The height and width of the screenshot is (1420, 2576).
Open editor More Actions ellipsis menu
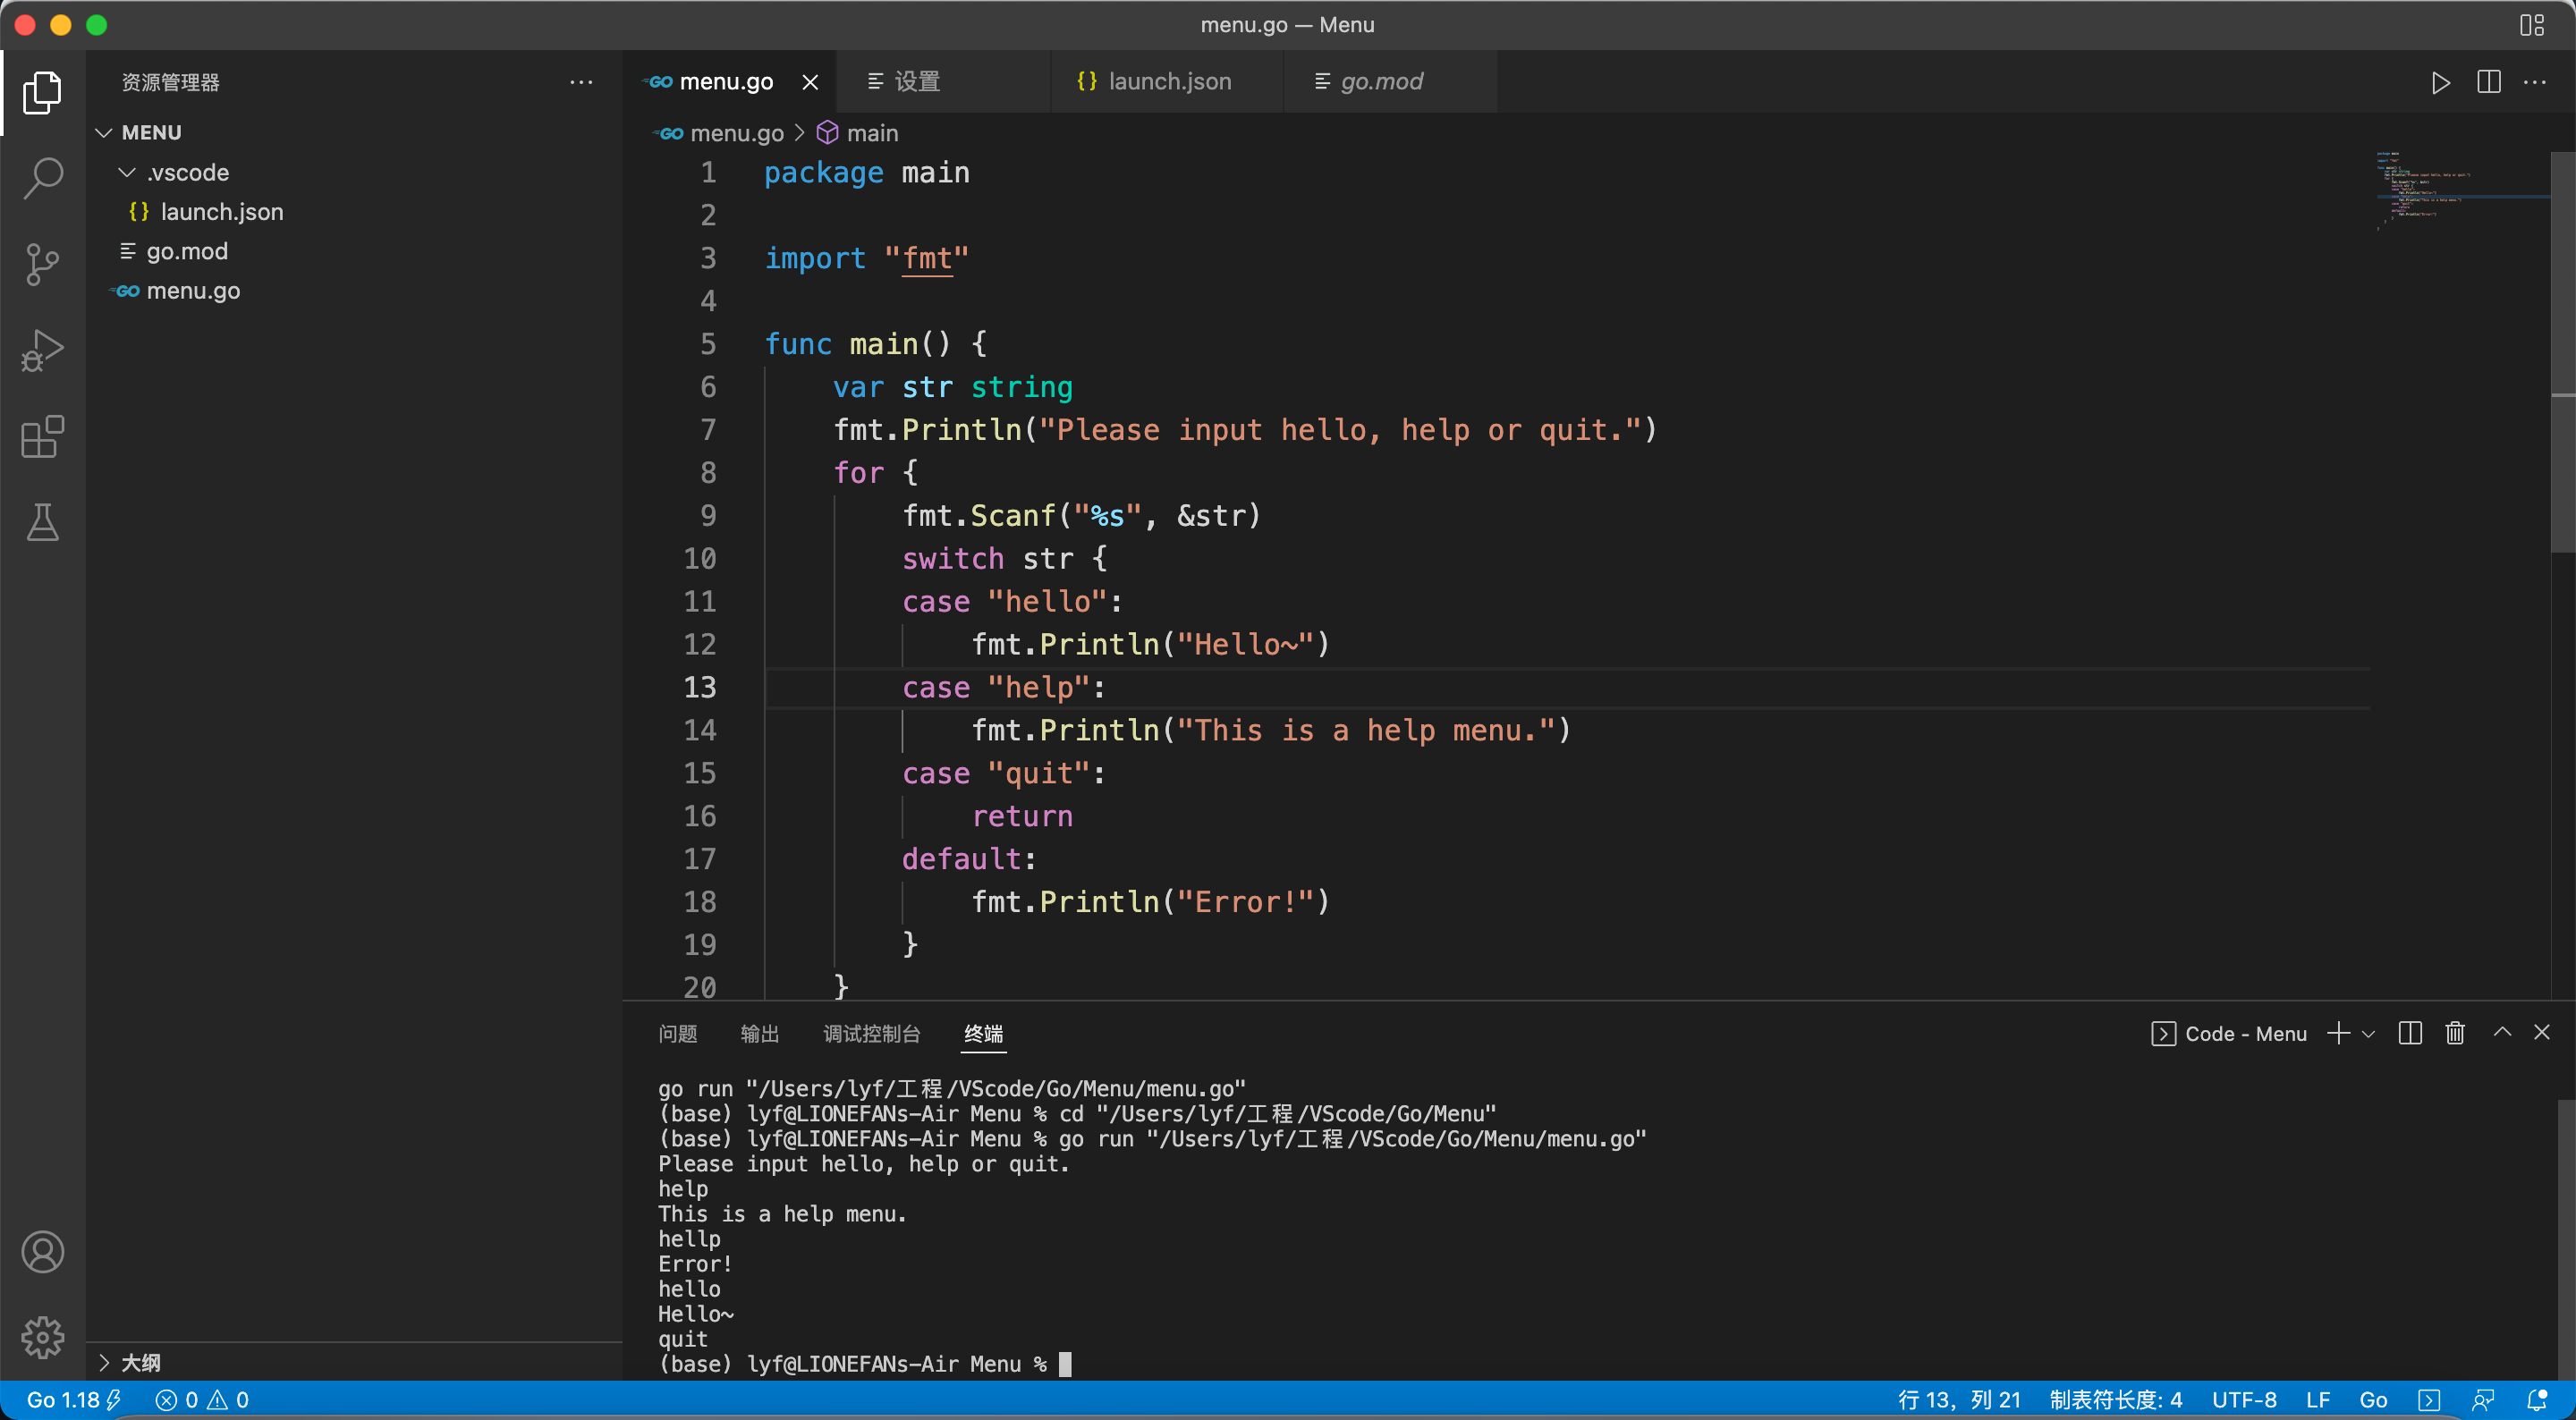[x=2535, y=82]
